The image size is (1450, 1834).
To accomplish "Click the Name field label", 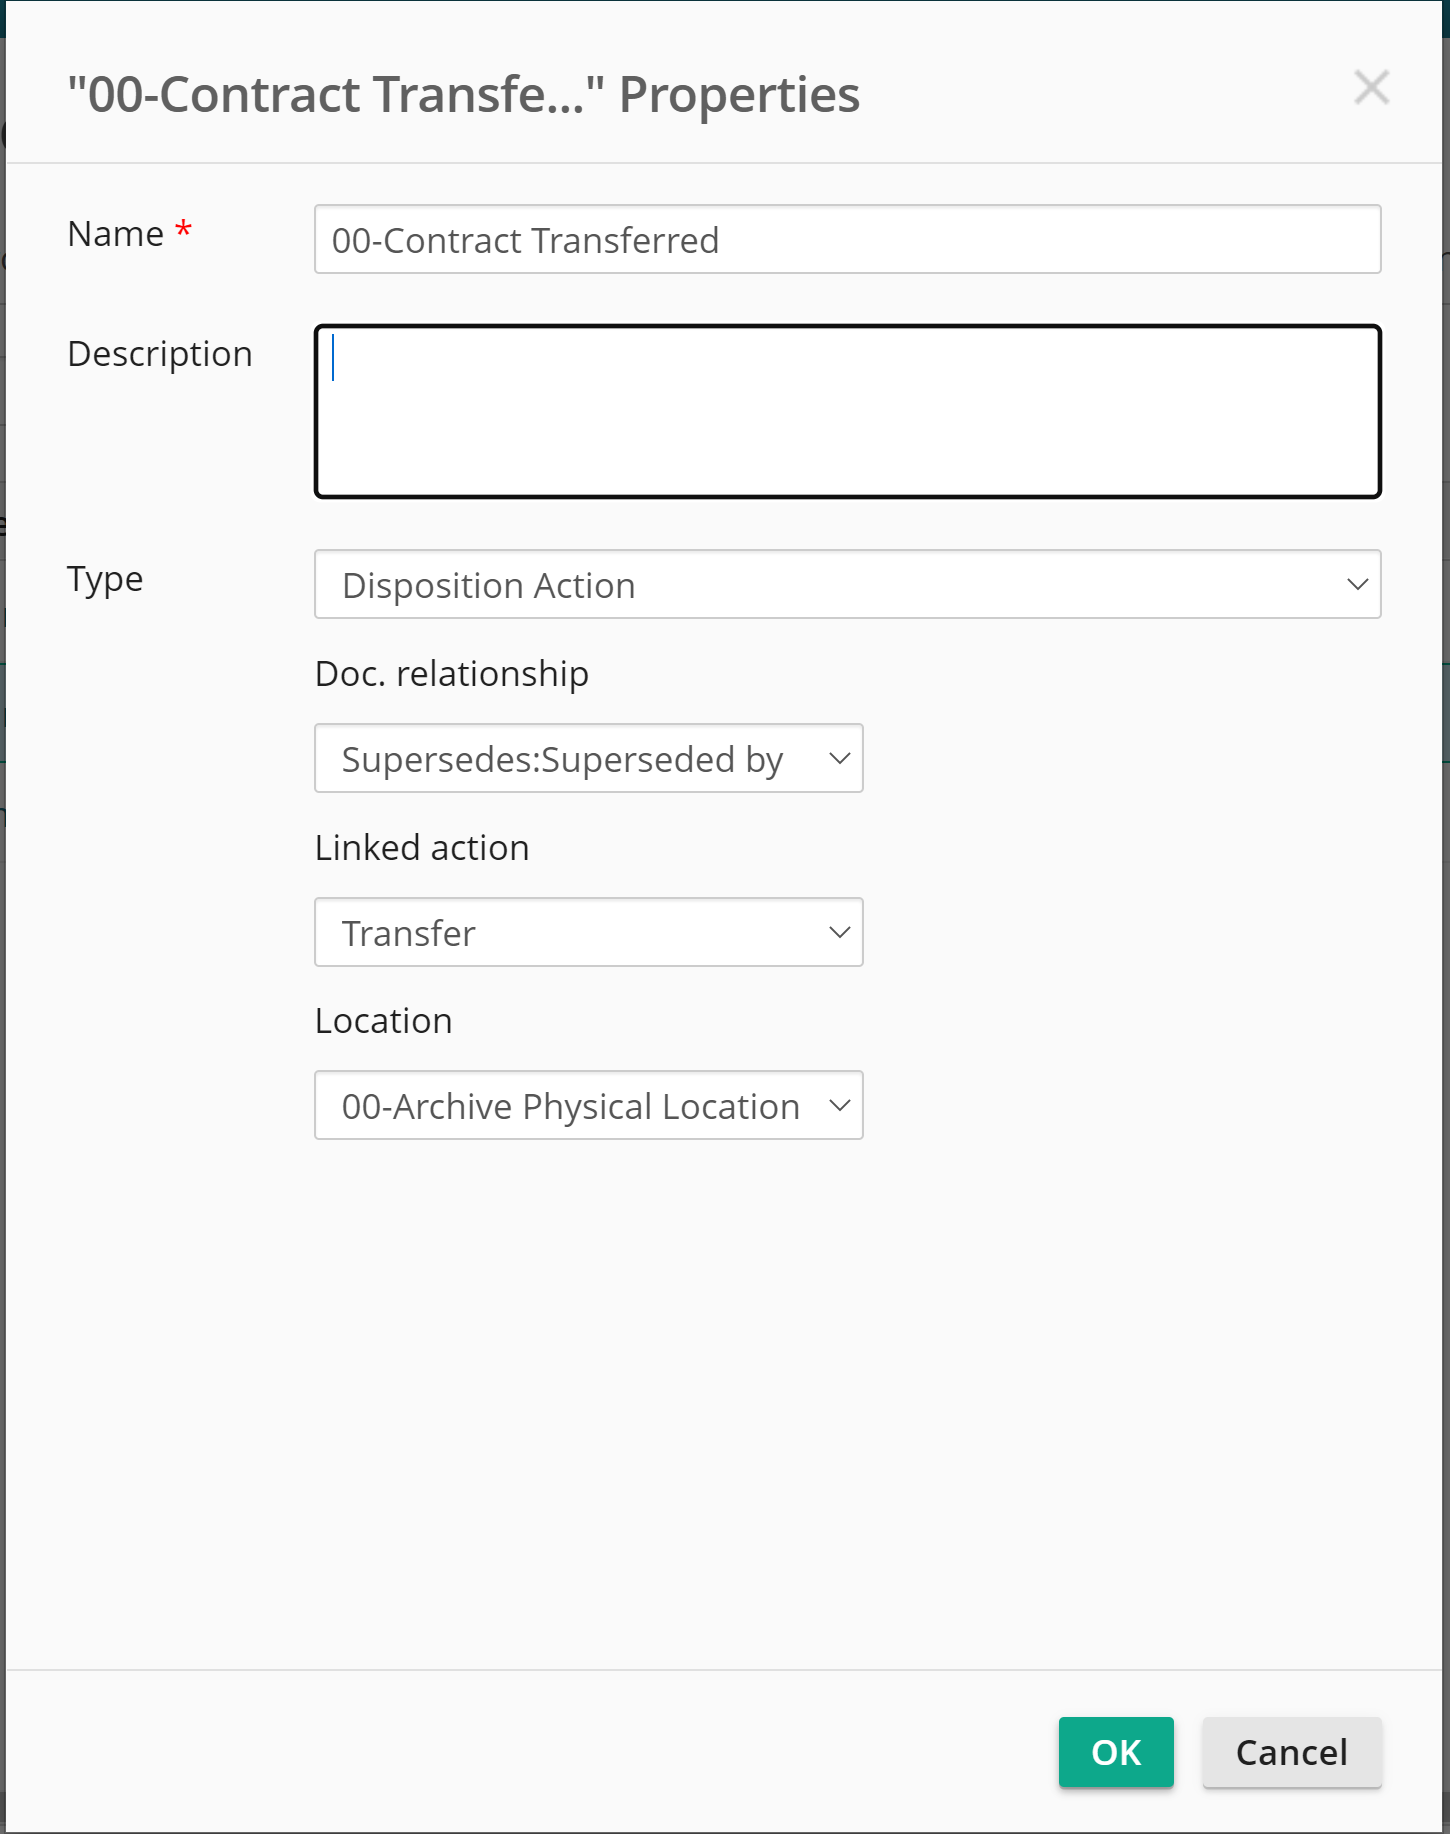I will point(116,234).
